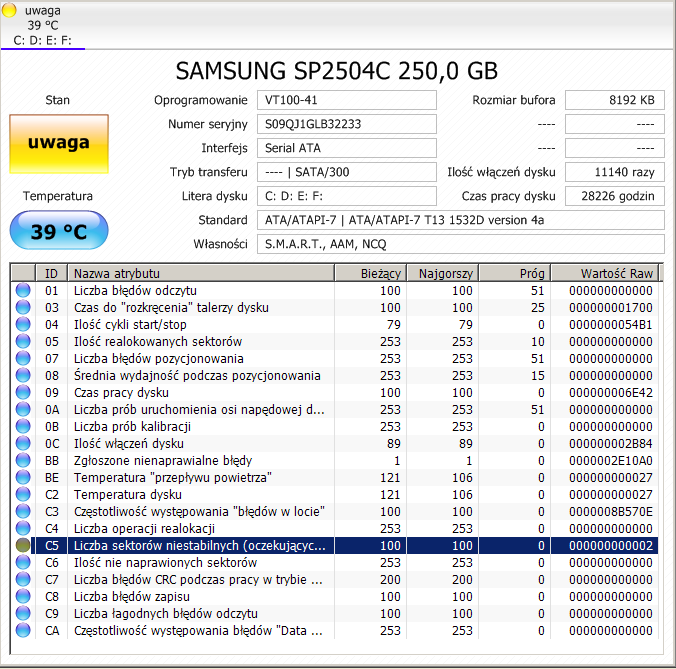Click the status orb beside attribute 08
Screen dimensions: 676x669
point(23,375)
